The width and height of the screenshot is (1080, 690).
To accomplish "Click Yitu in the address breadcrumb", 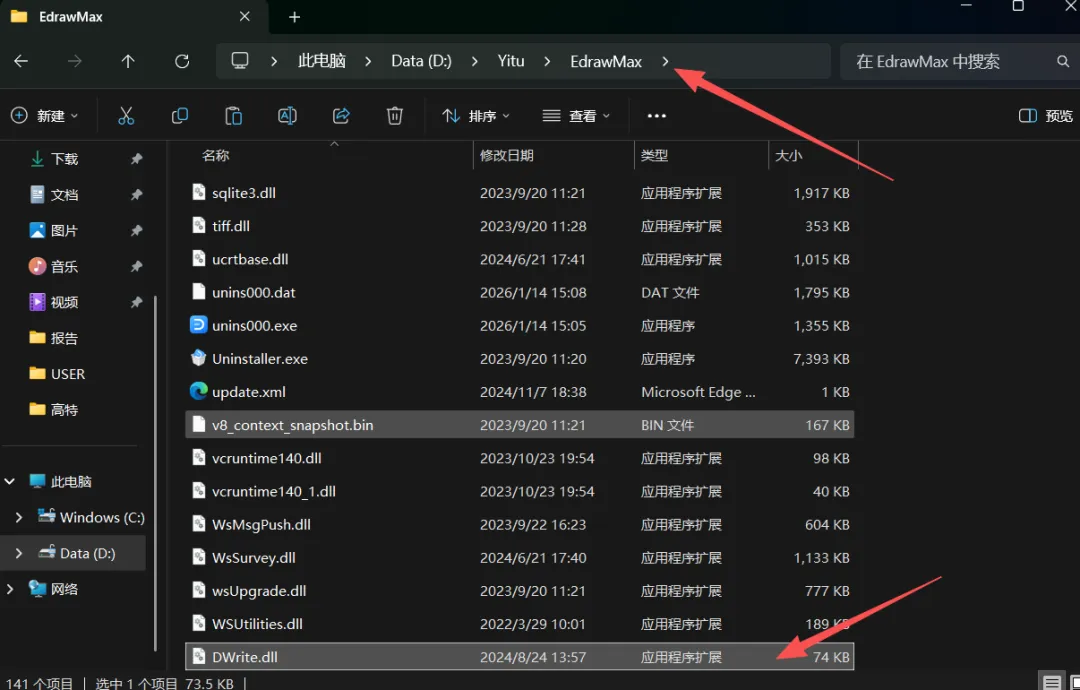I will pyautogui.click(x=511, y=61).
